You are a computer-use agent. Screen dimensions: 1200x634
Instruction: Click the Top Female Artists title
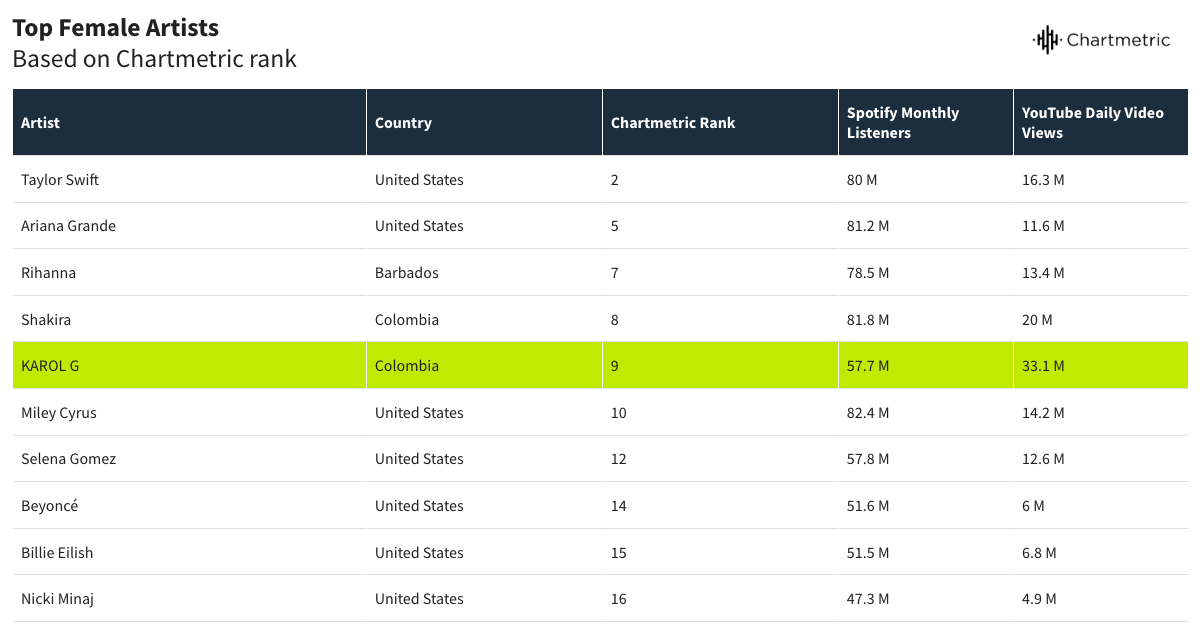[x=115, y=27]
